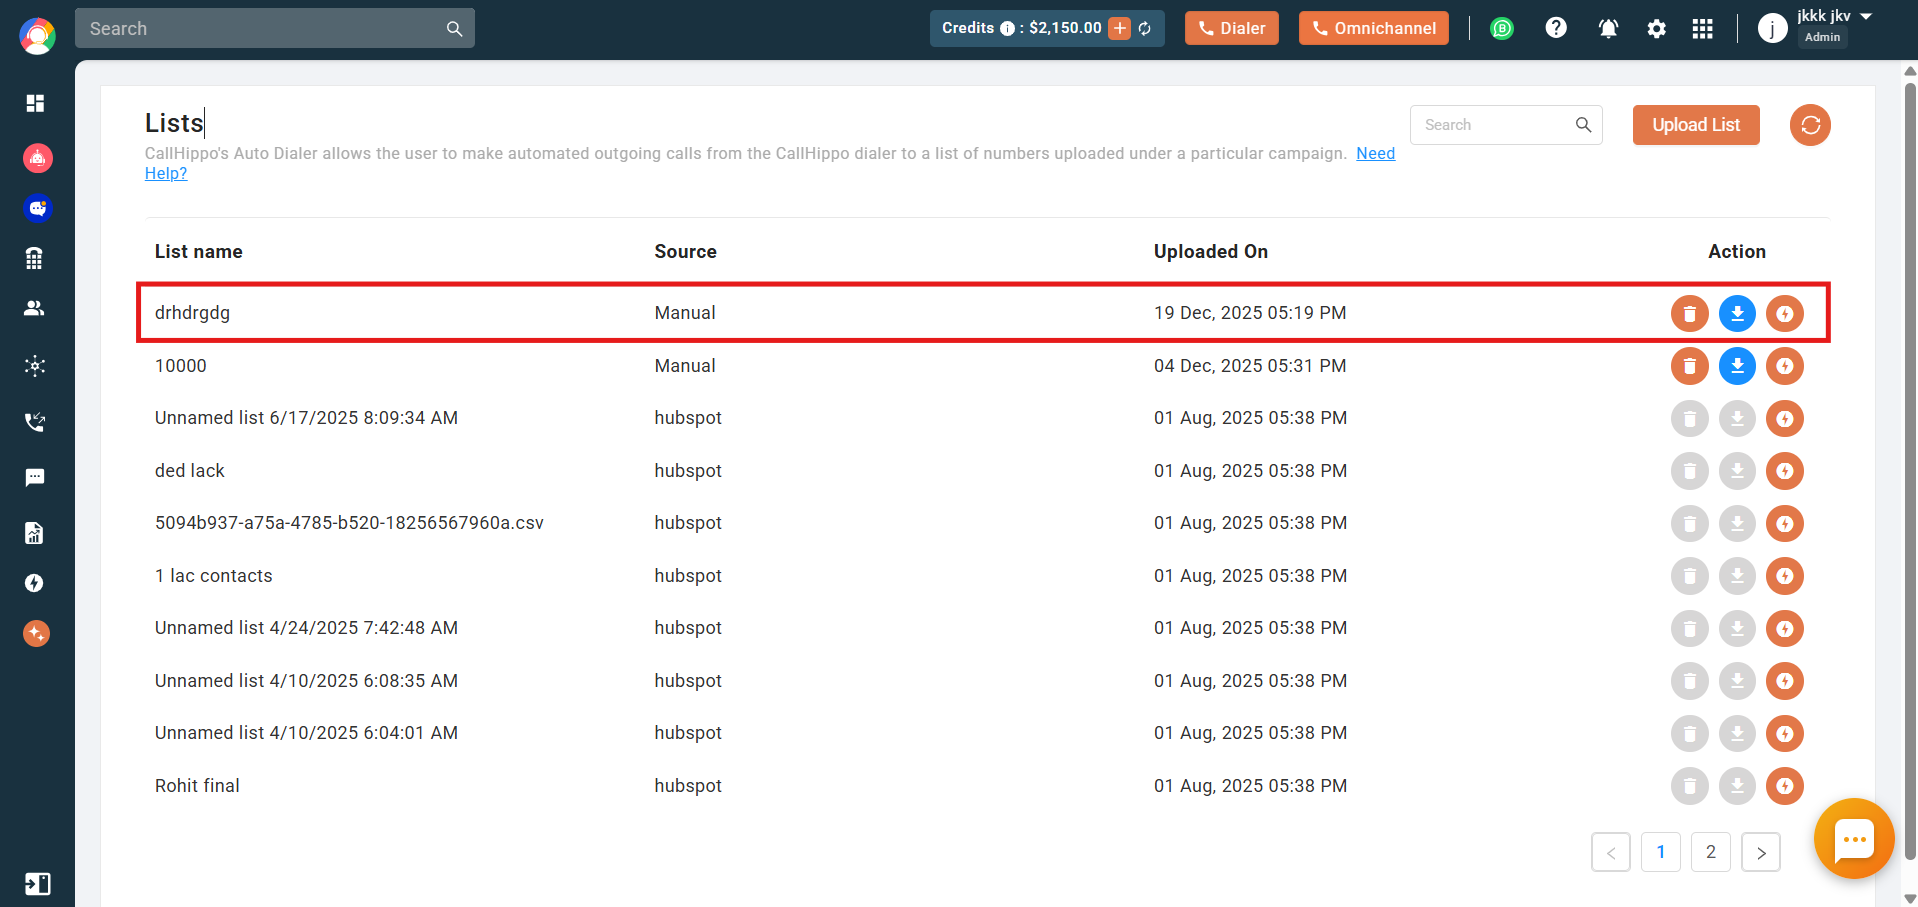Delete the drhdrgdg list

pyautogui.click(x=1690, y=313)
